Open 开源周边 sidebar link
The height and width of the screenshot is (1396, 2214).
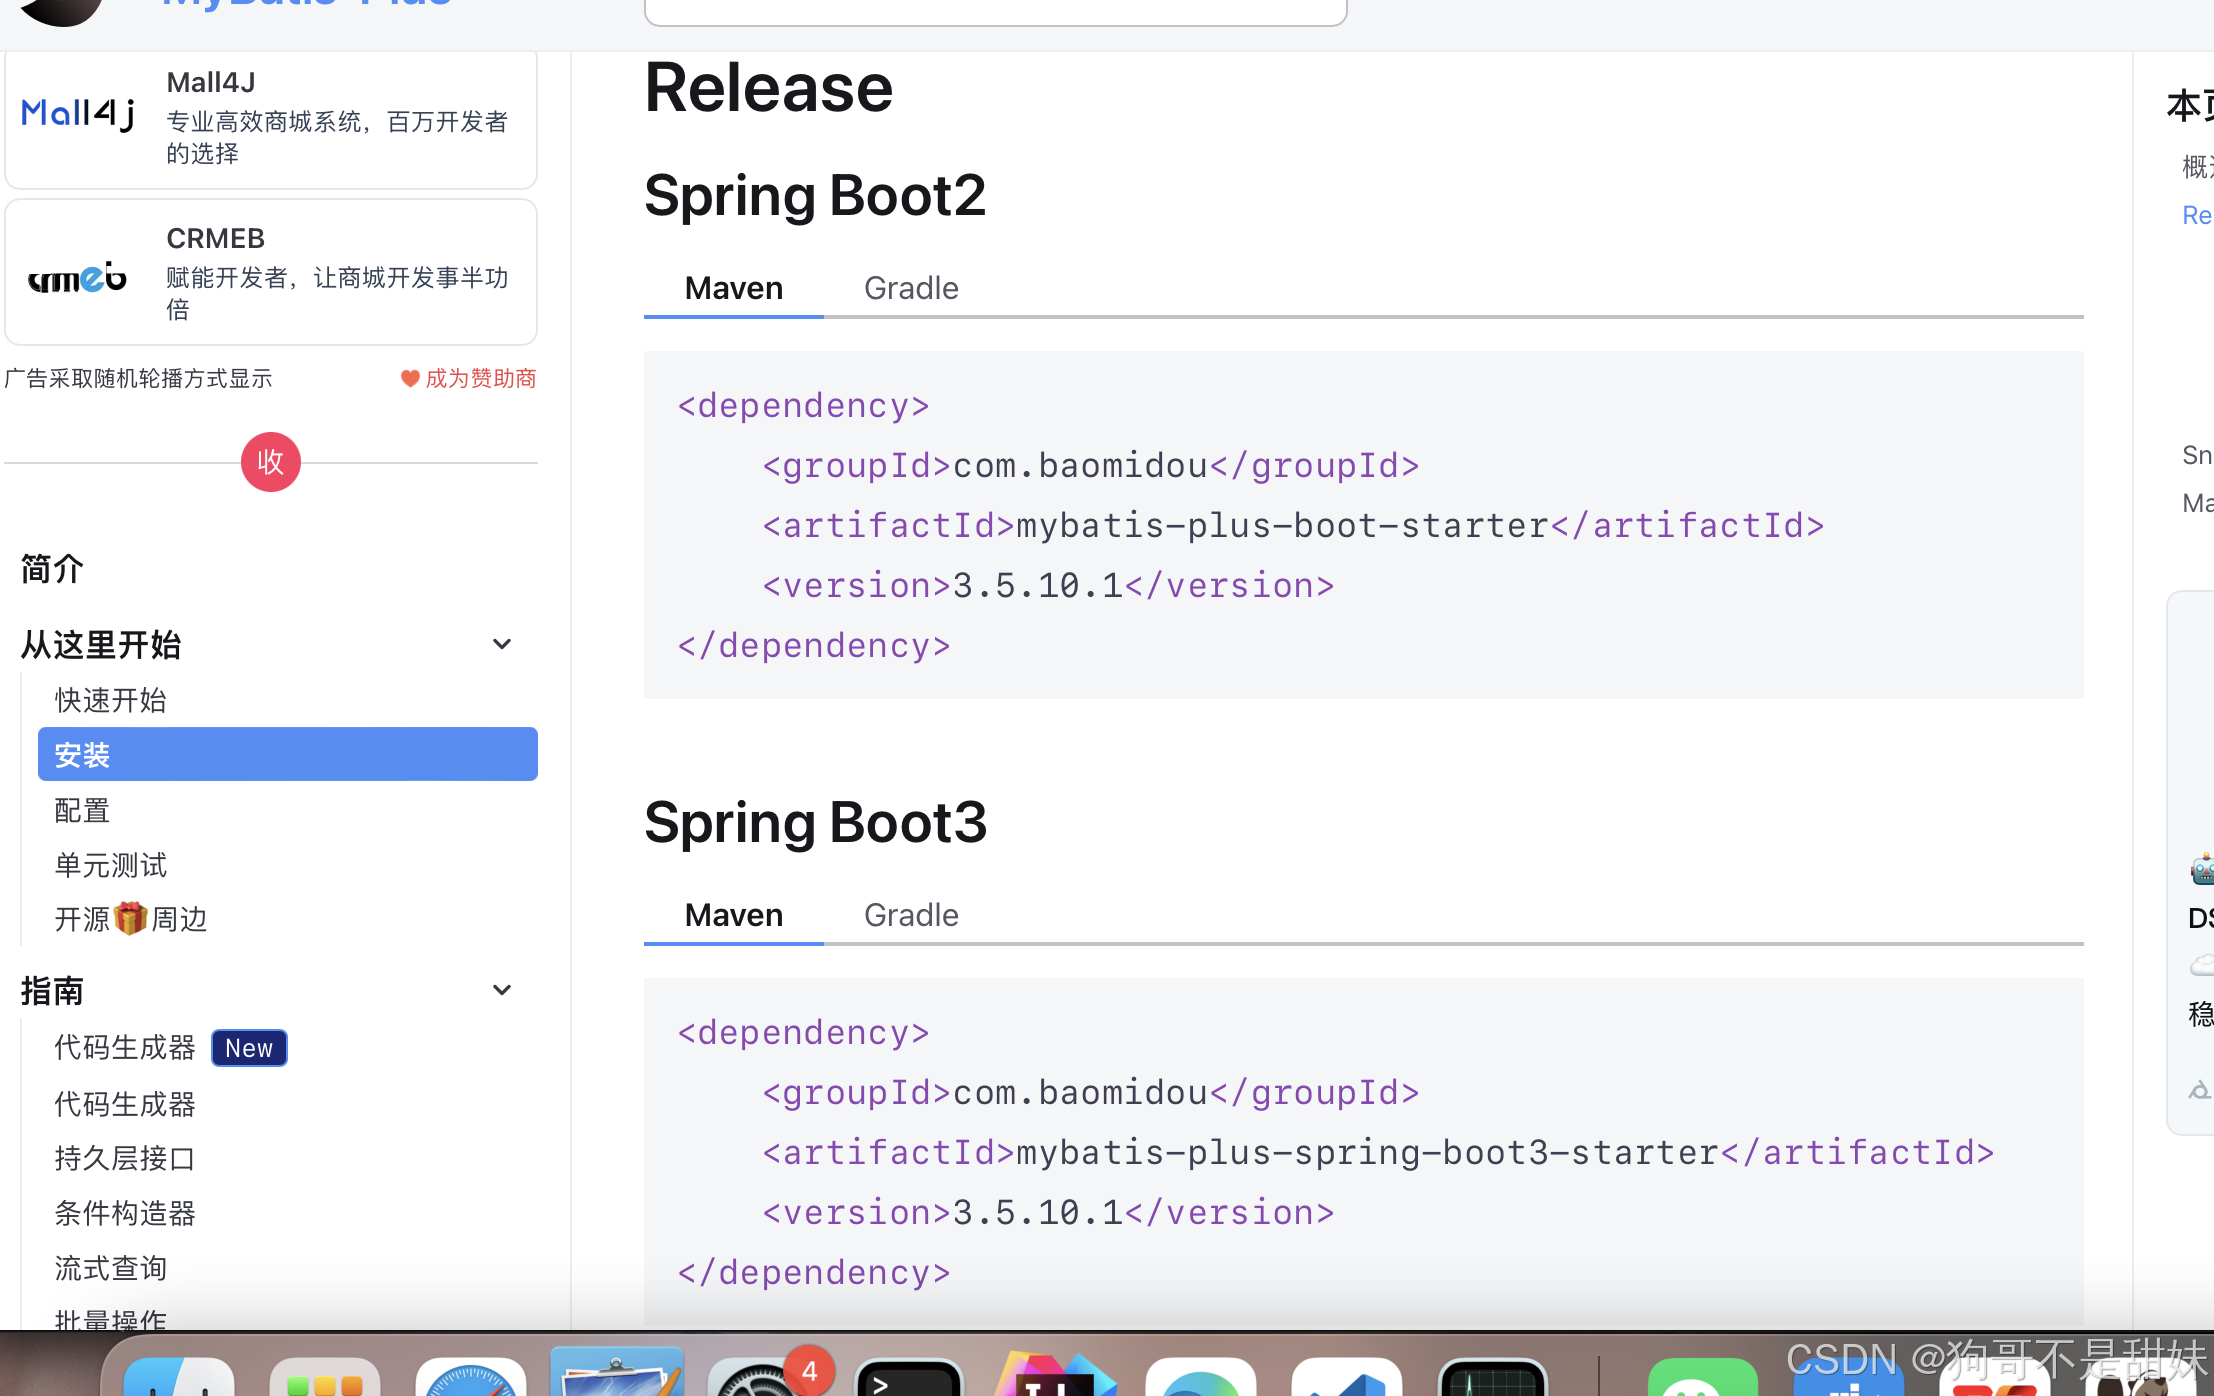coord(130,919)
